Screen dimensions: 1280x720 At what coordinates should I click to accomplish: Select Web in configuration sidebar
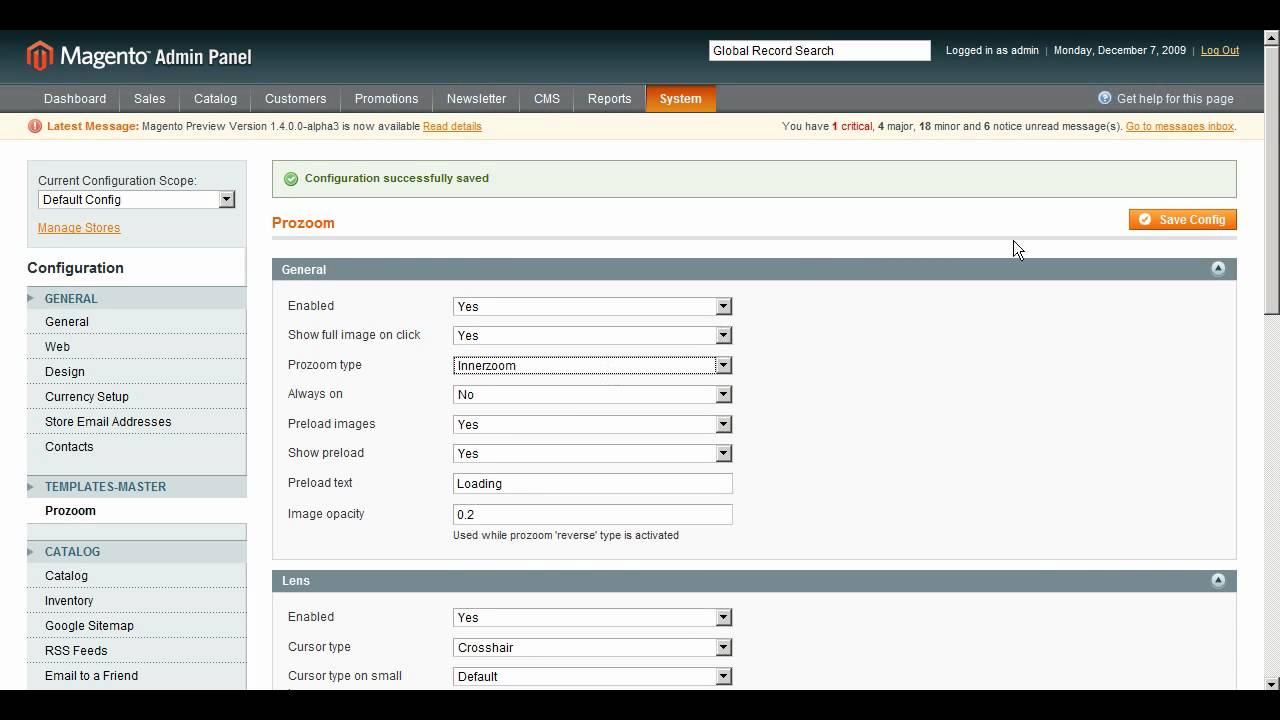click(x=57, y=347)
